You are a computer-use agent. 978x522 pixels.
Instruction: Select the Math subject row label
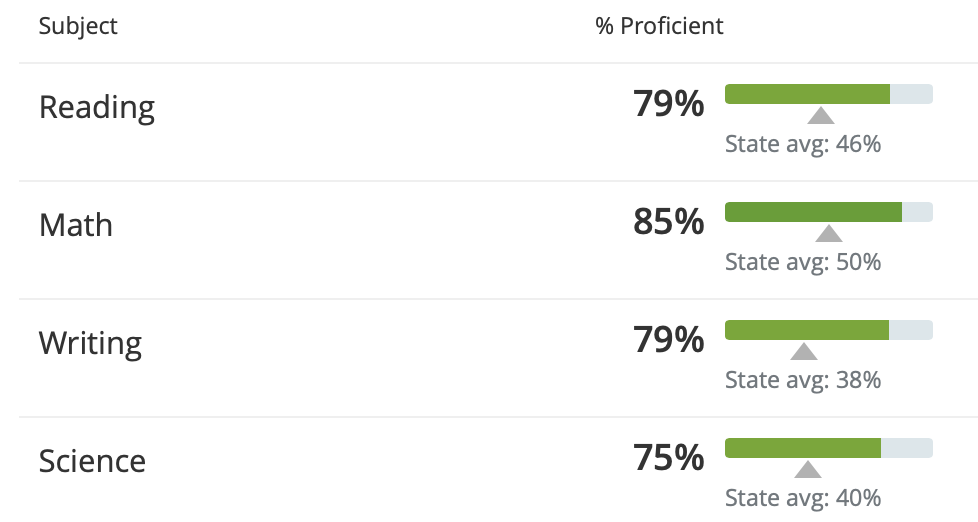(76, 225)
